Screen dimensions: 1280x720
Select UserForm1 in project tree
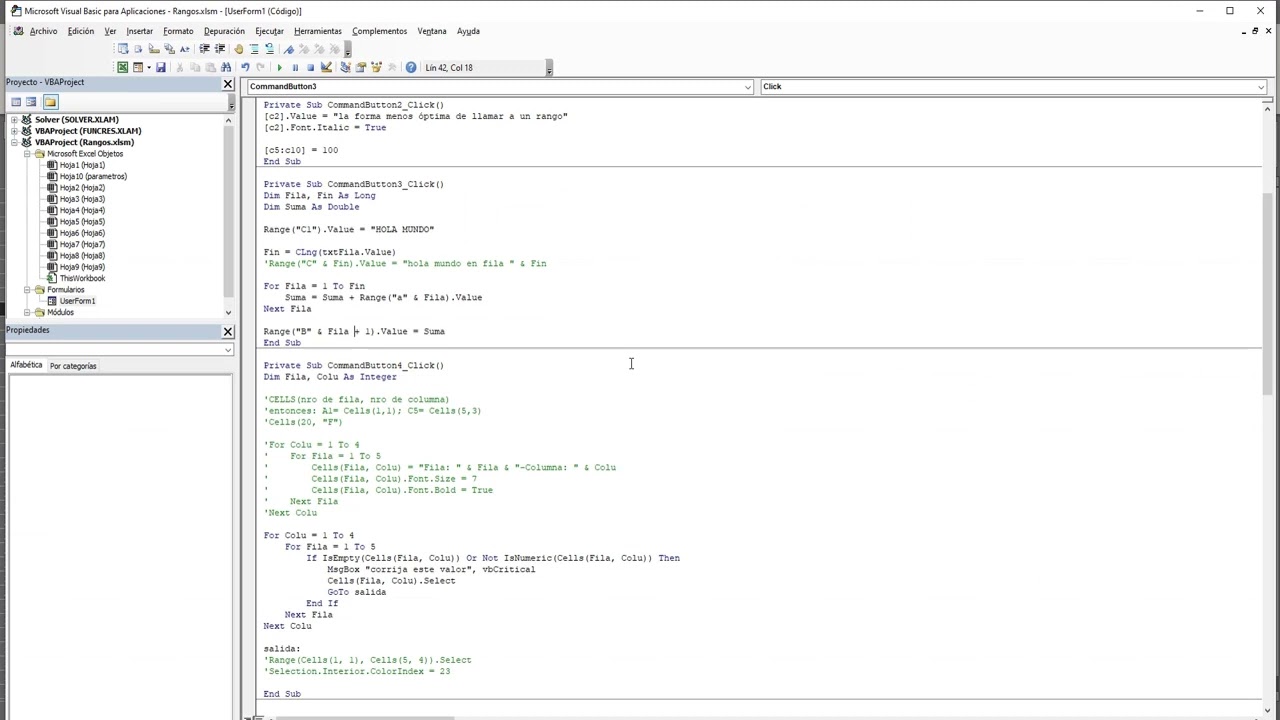(x=77, y=301)
